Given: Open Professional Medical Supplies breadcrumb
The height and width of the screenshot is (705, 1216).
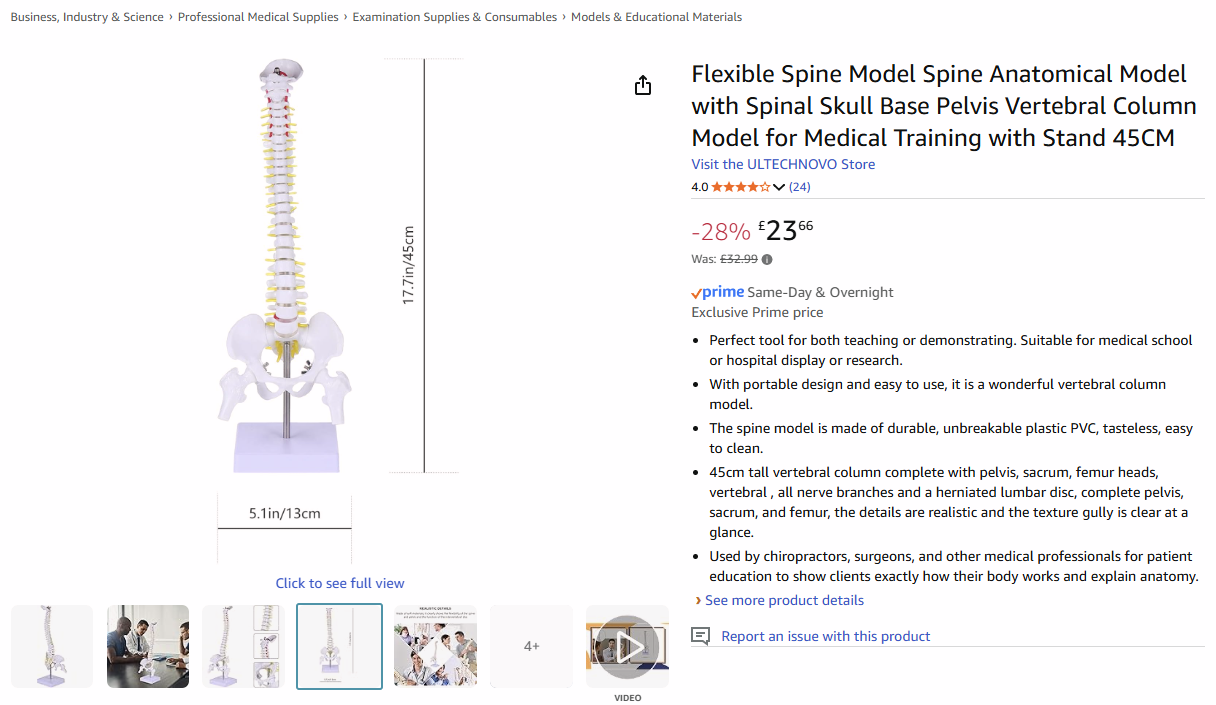Looking at the screenshot, I should click(258, 17).
